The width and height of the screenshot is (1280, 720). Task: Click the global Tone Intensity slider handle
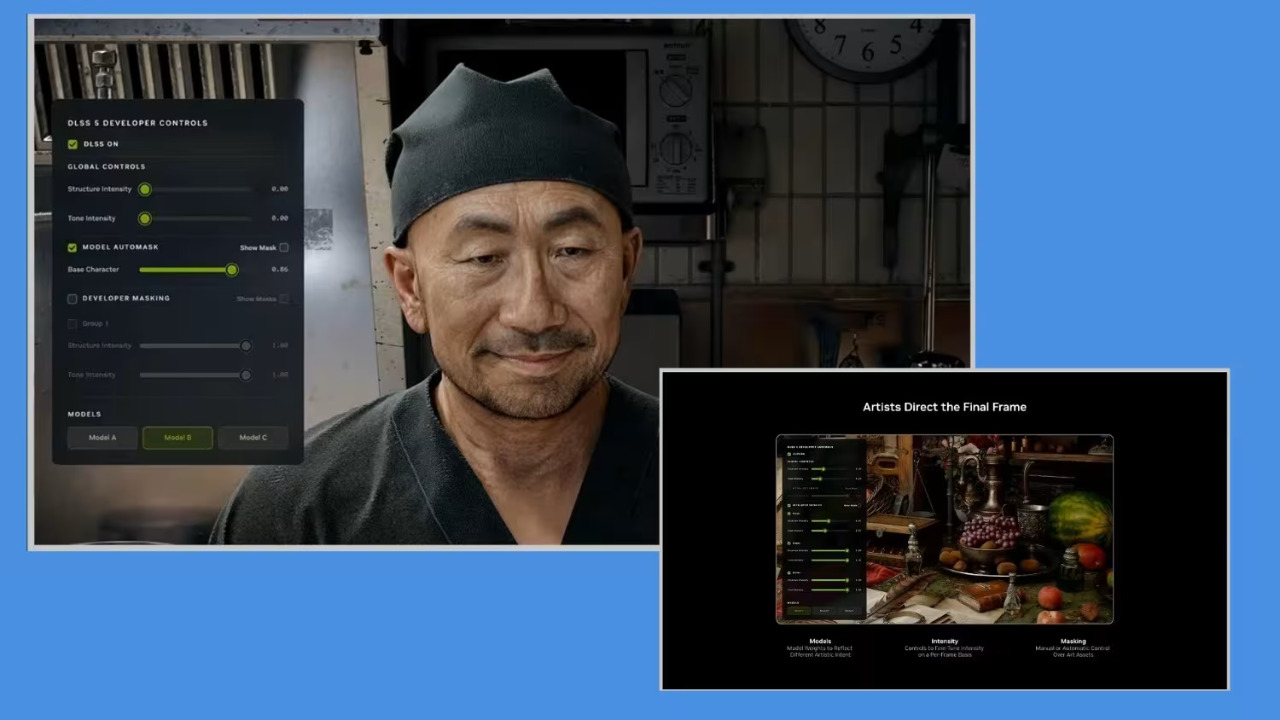(145, 218)
